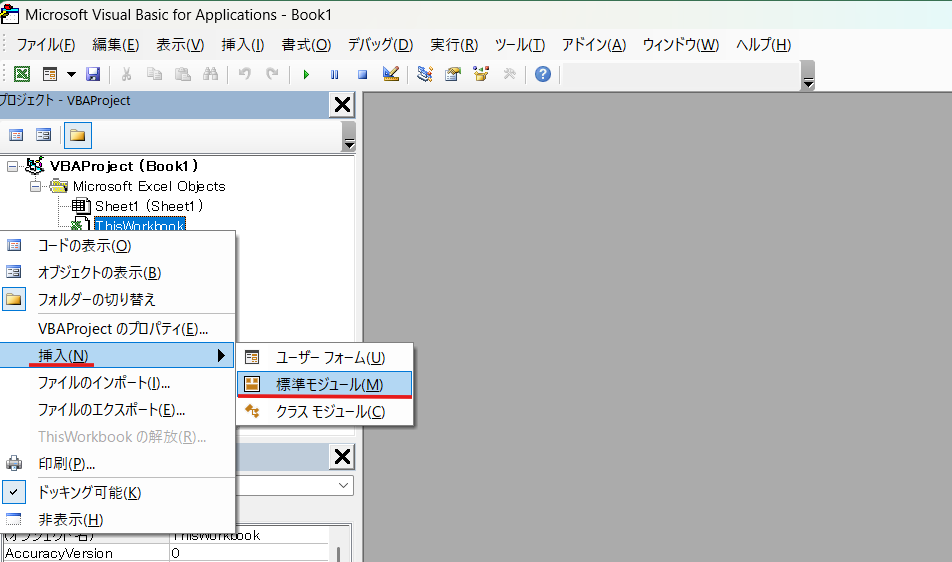The image size is (952, 562).
Task: Click the AccuracyVersion value cell 0
Action: tap(251, 553)
